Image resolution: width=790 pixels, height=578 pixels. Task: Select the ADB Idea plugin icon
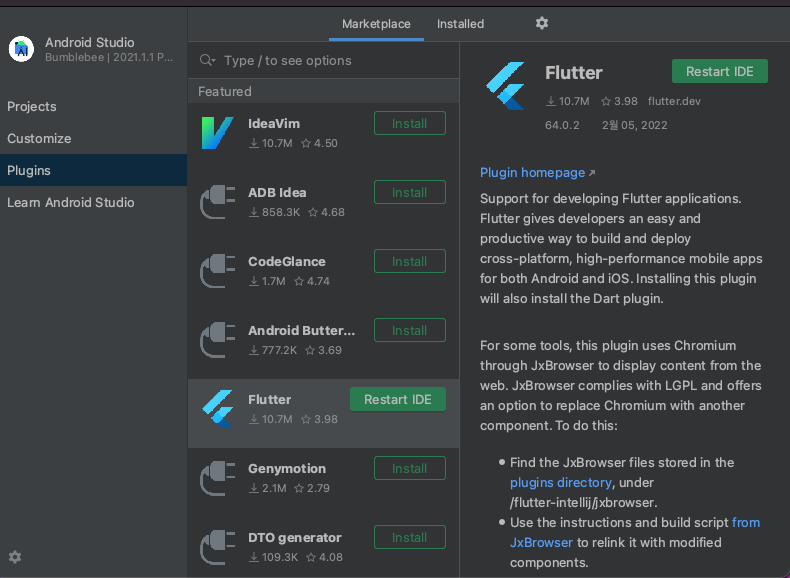click(x=218, y=202)
